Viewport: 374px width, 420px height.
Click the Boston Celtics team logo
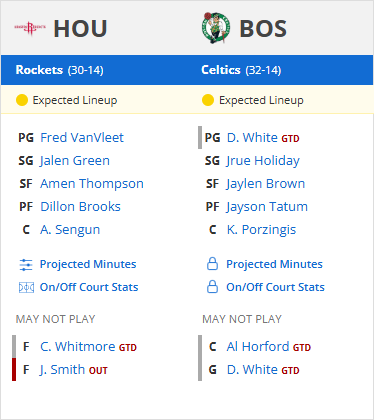216,28
